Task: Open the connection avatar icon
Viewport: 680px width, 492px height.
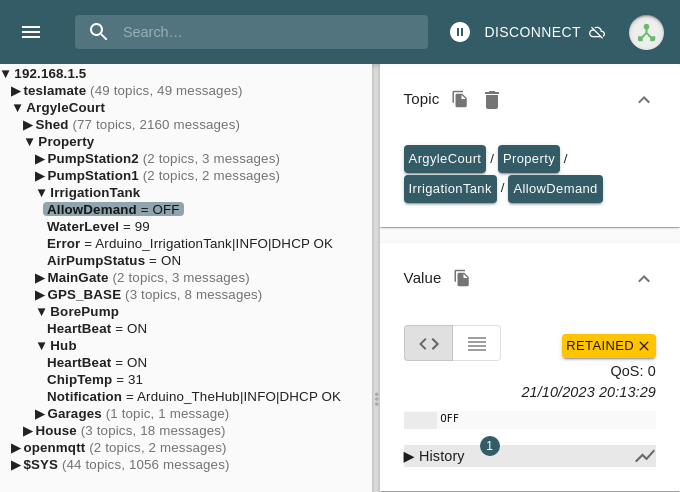Action: click(x=646, y=32)
